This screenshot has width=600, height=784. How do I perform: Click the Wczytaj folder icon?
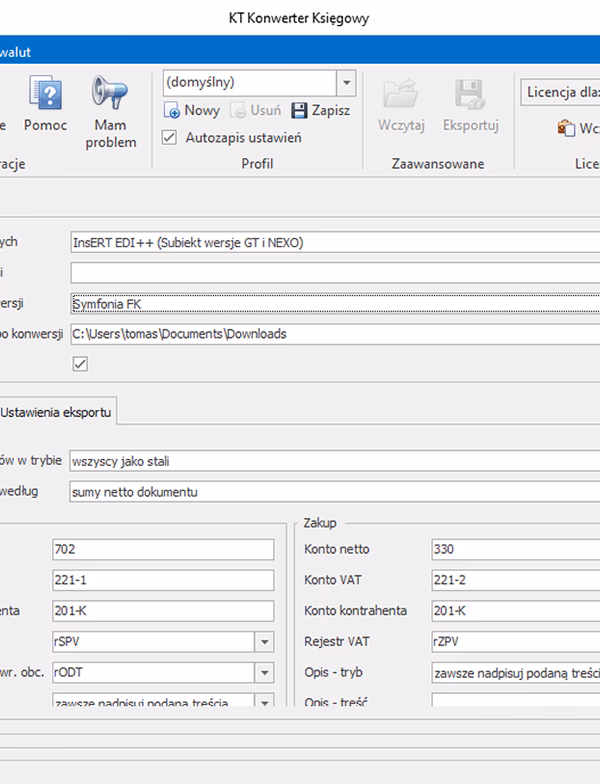[402, 94]
